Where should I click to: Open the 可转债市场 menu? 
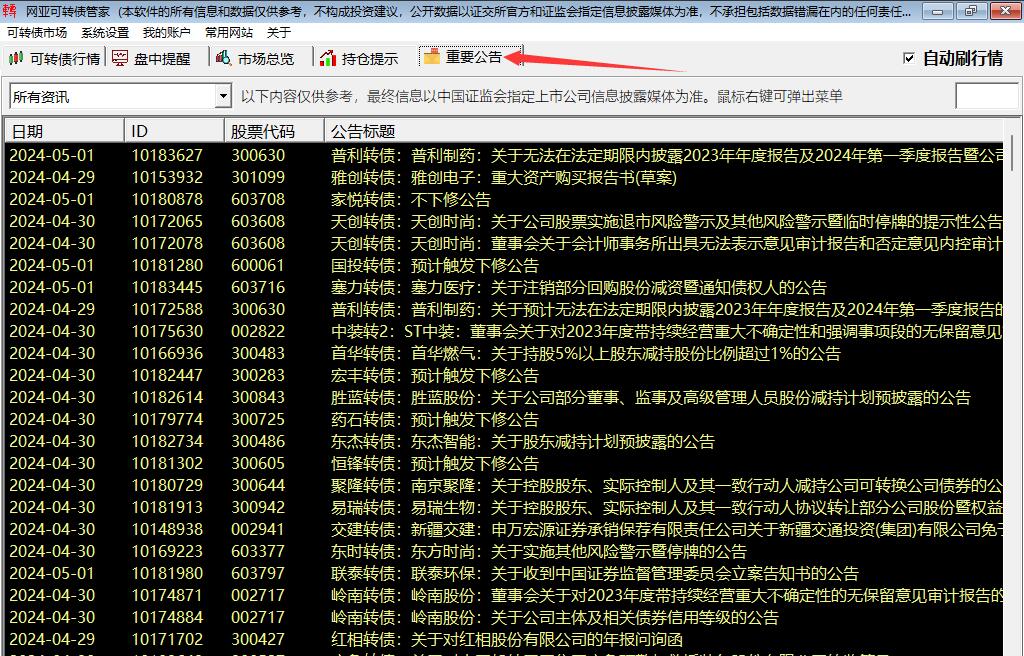[37, 33]
